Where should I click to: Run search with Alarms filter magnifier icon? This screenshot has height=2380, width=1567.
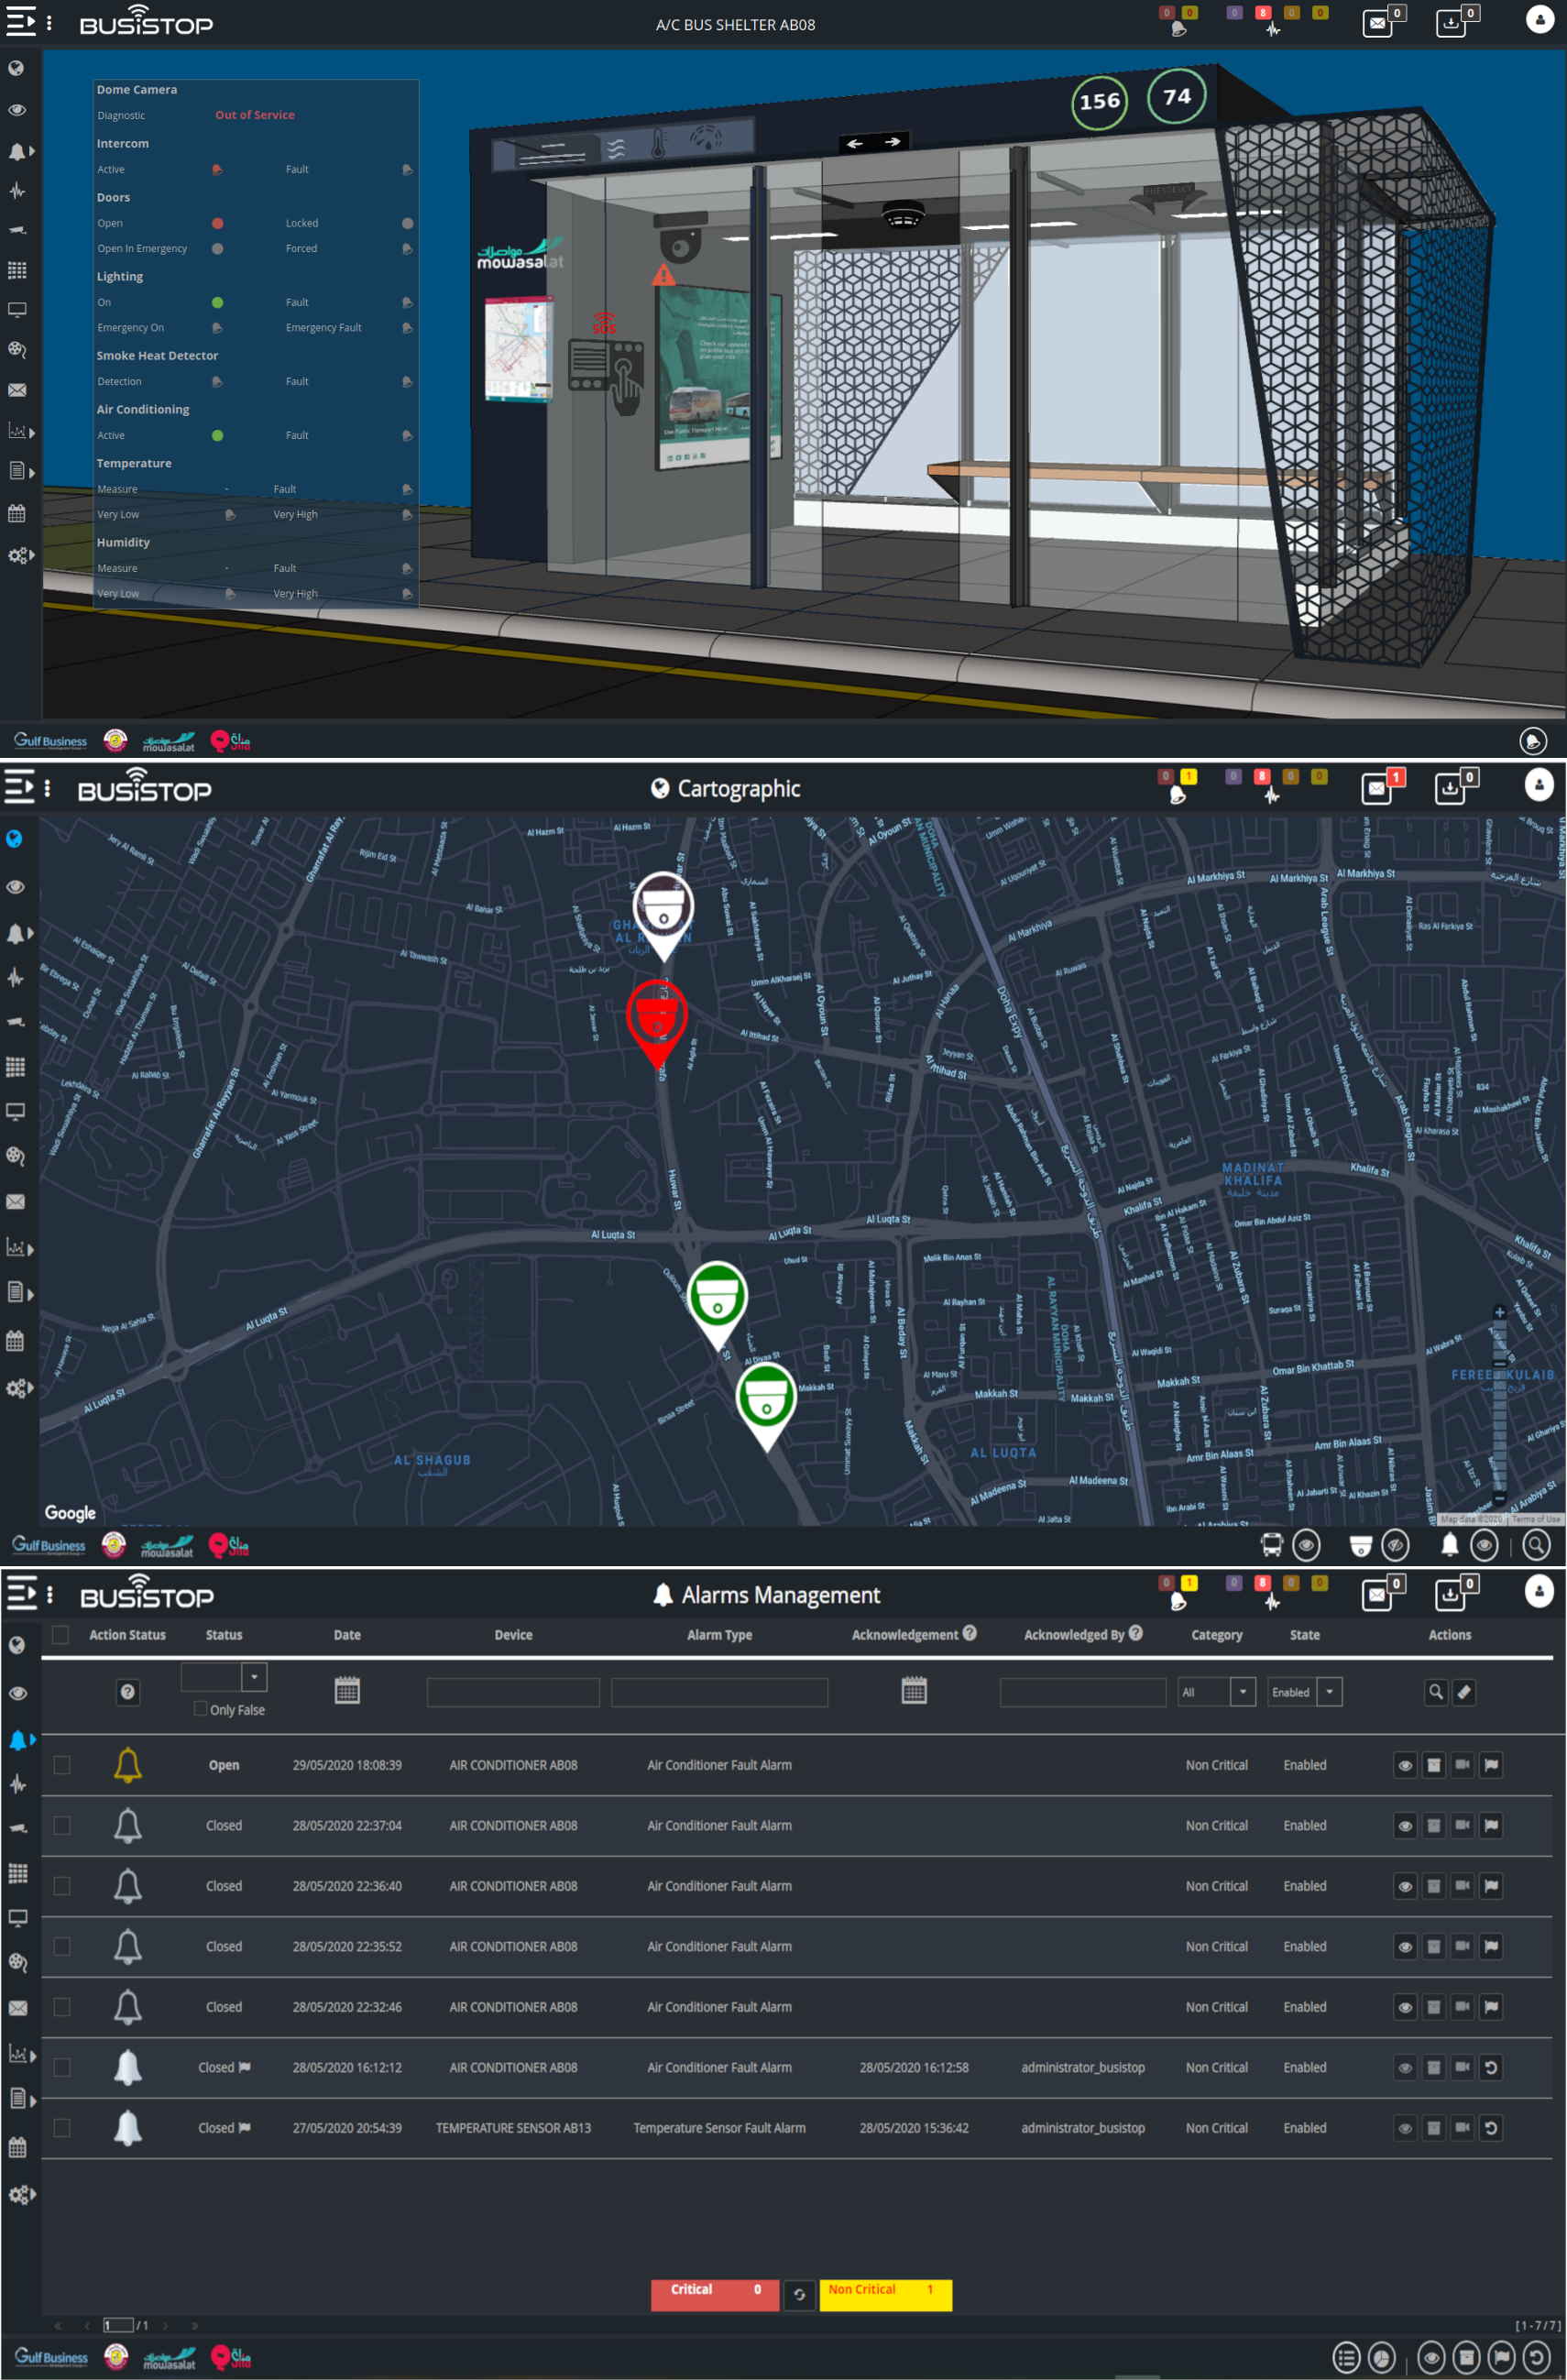(x=1436, y=1692)
